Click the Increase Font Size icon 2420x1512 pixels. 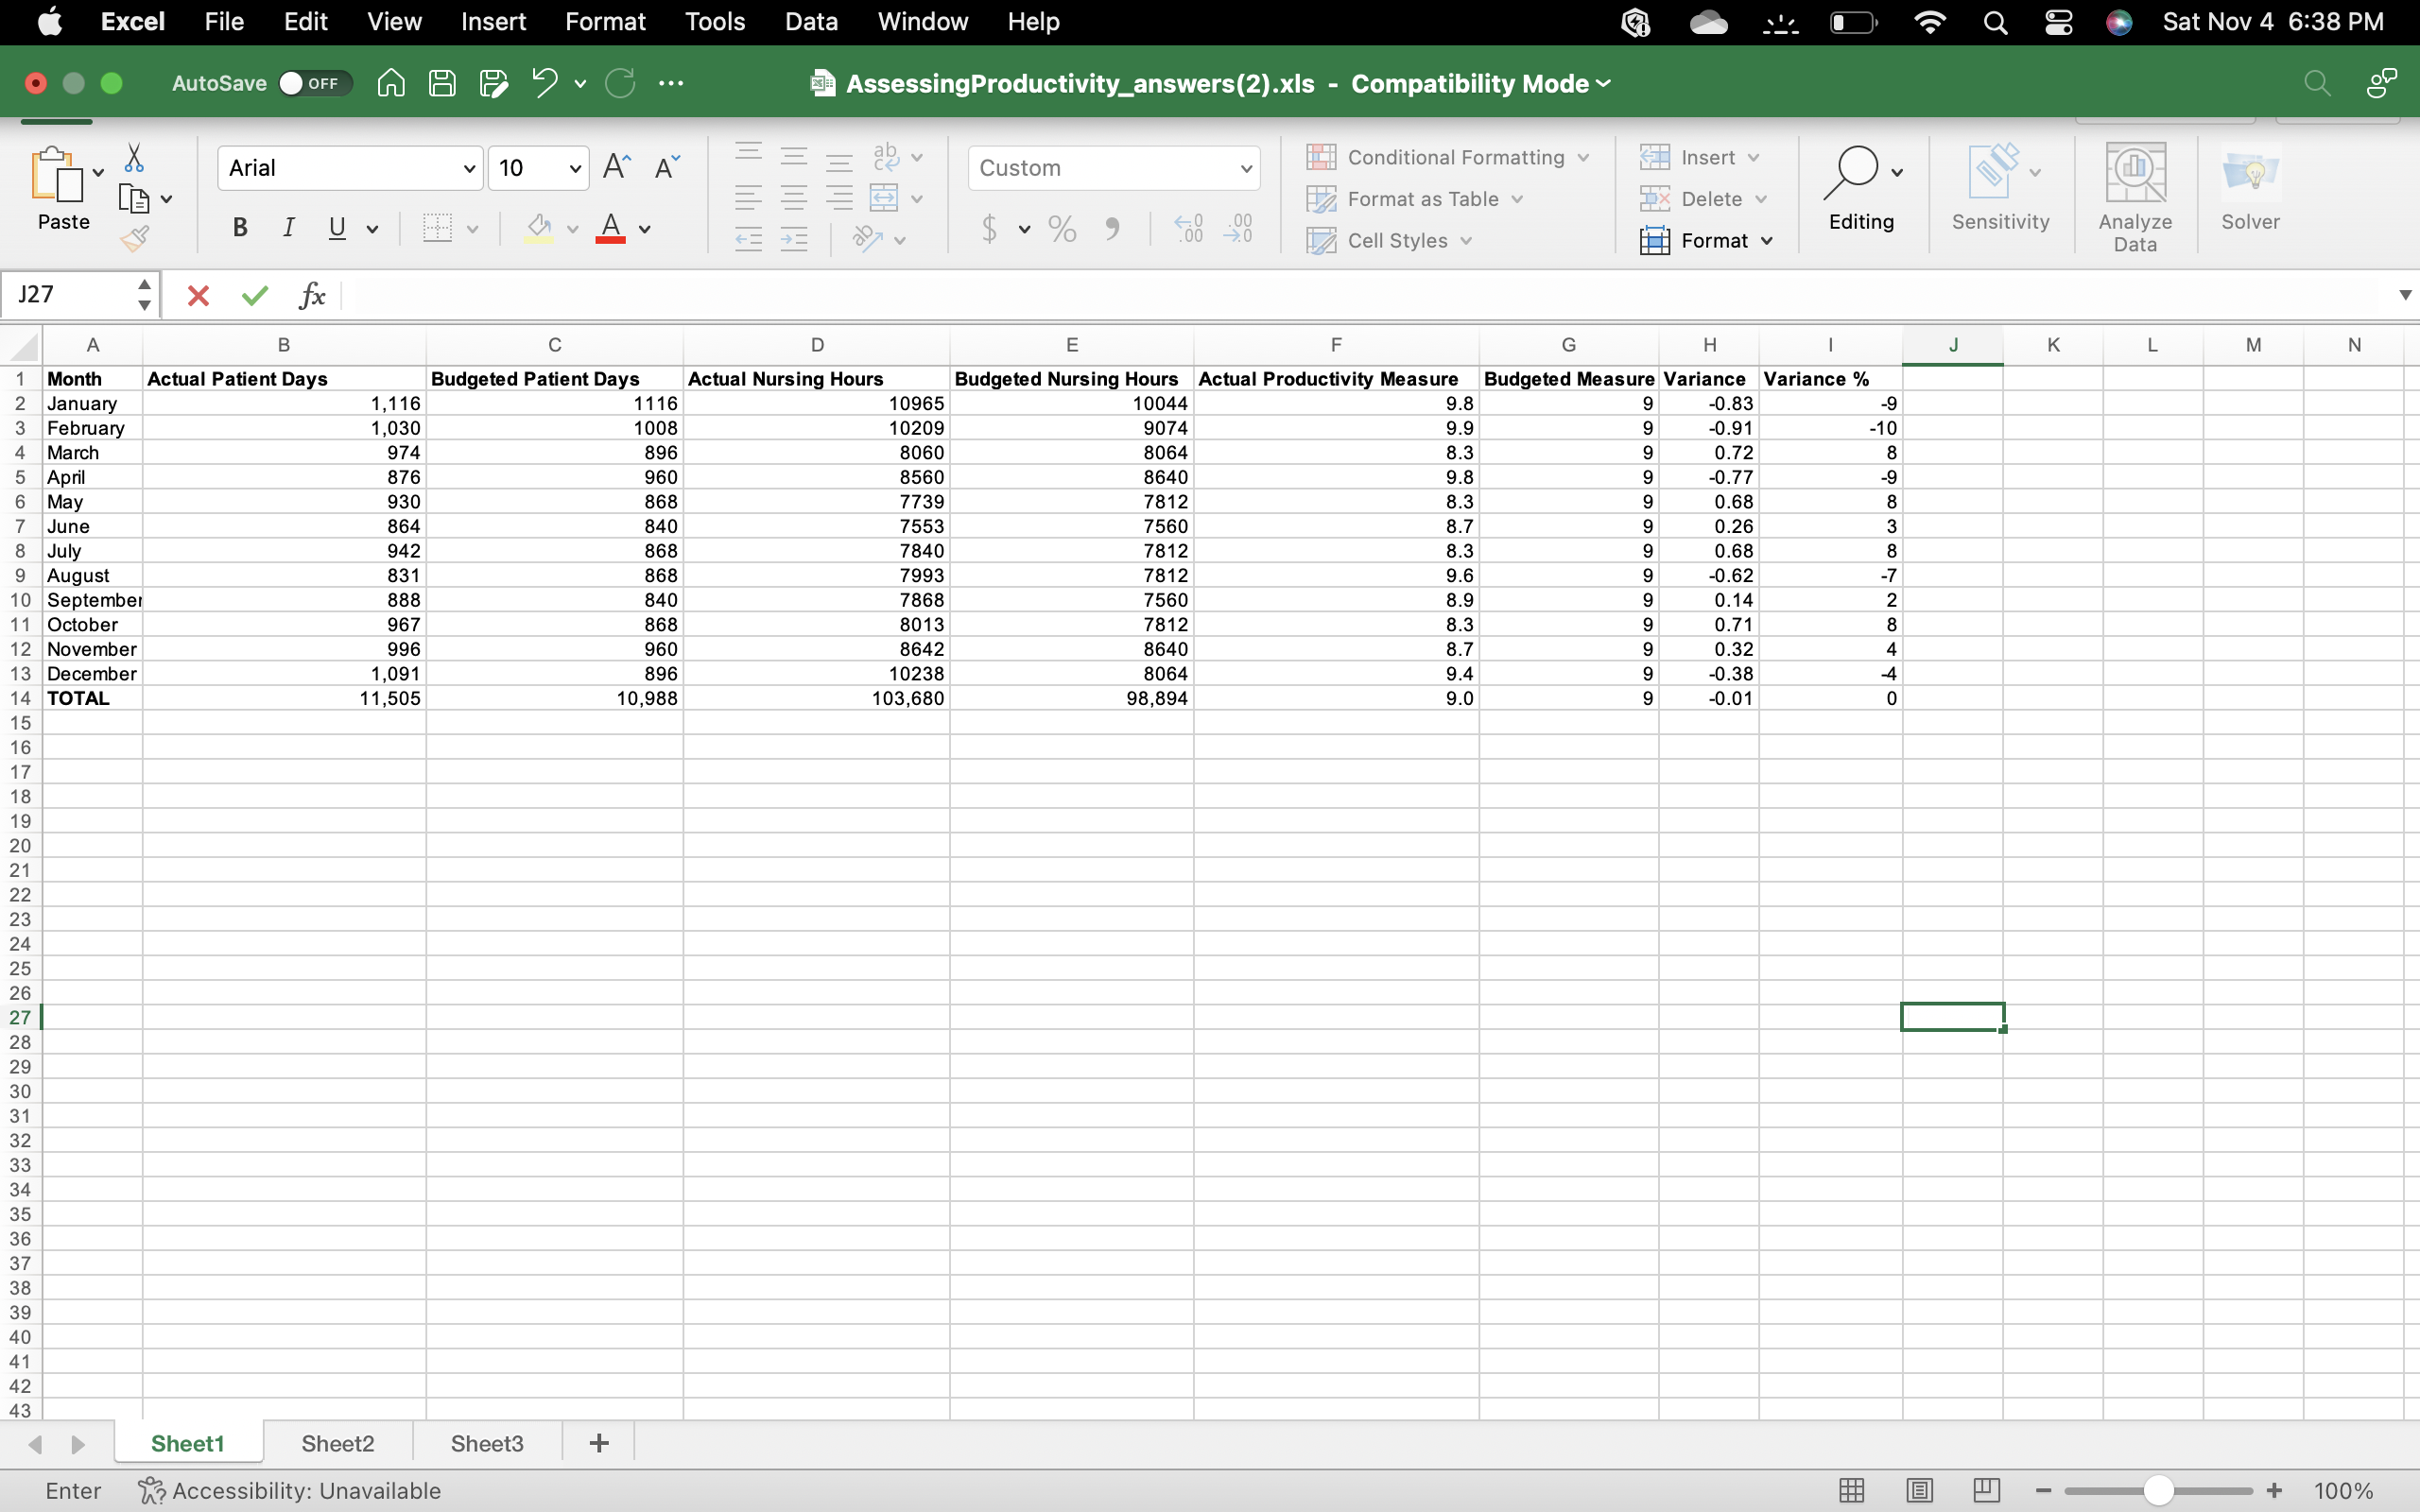616,167
